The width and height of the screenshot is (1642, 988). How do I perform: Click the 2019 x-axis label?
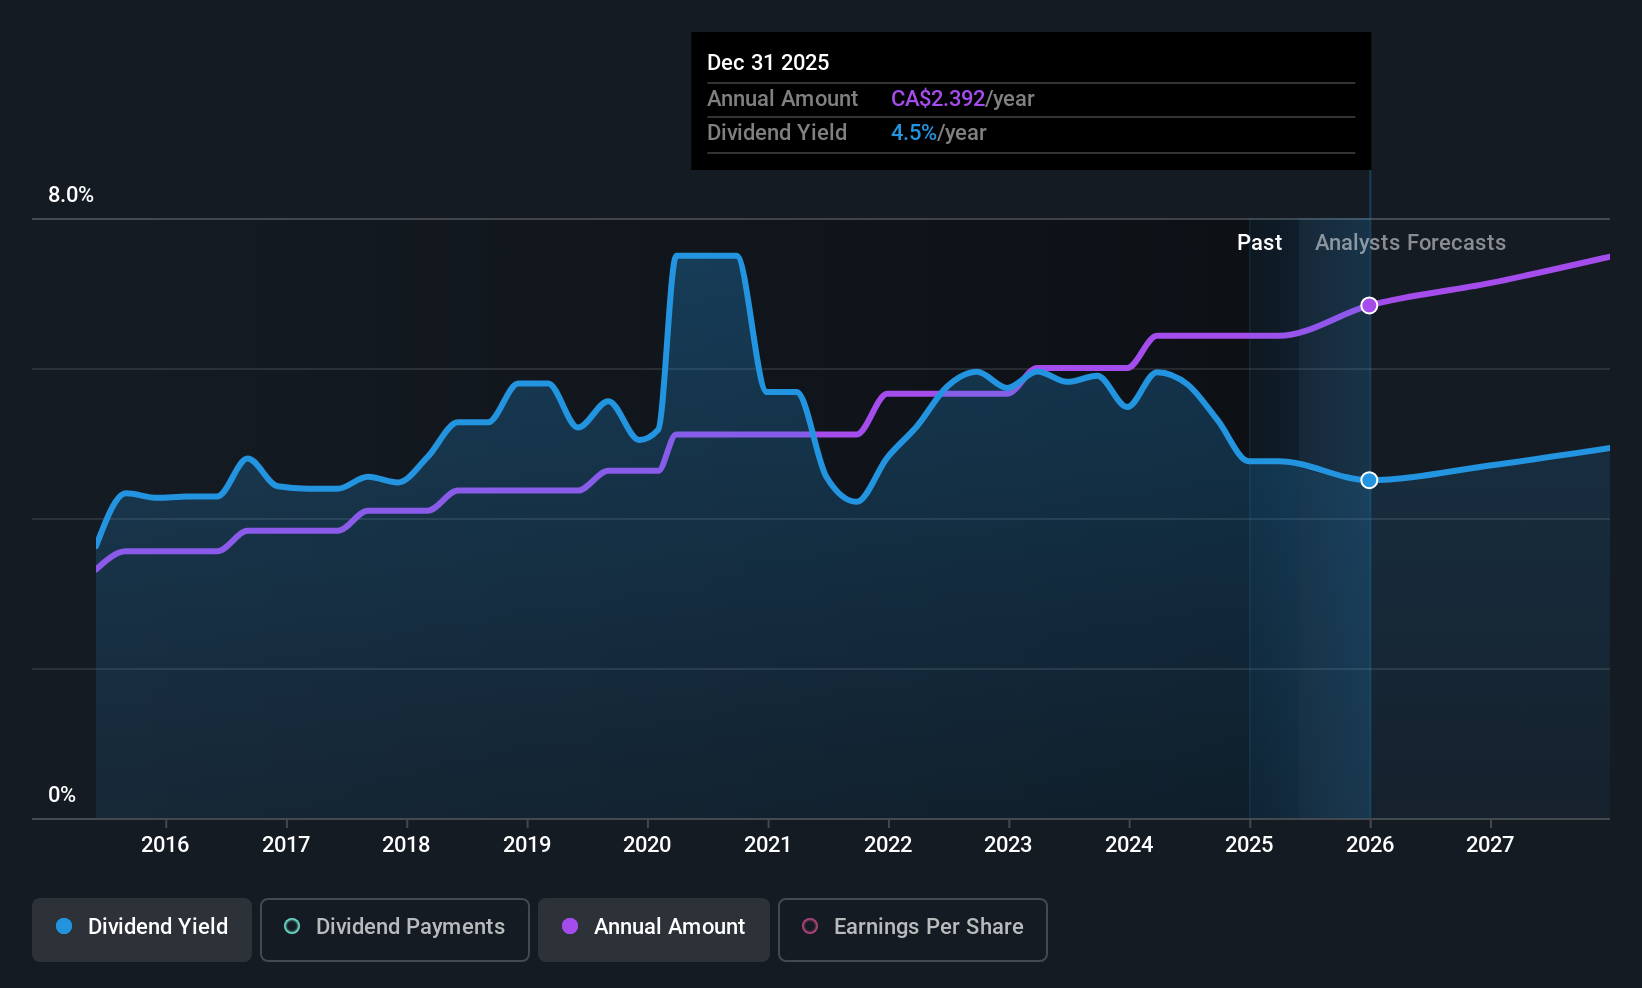(x=527, y=844)
